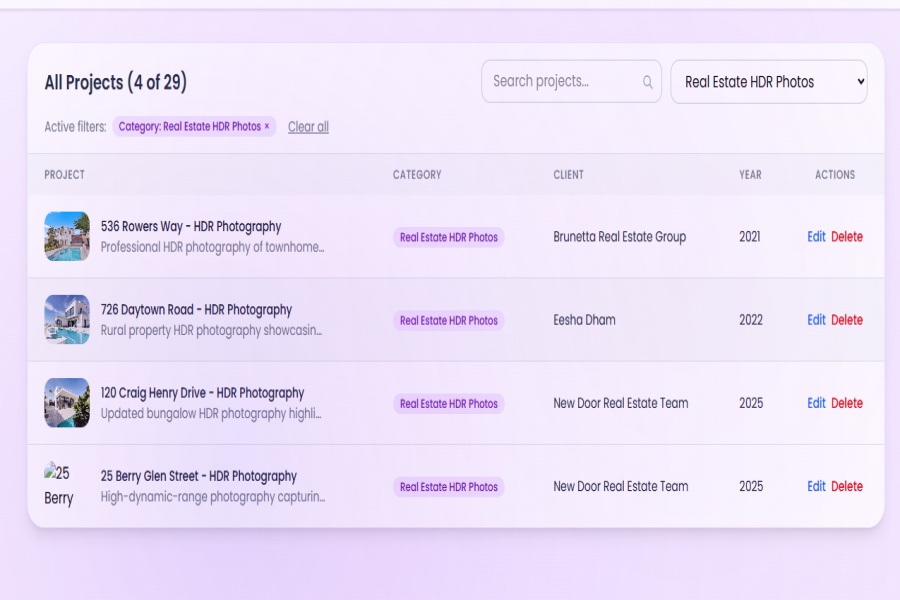Delete the 120 Craig Henry Drive project

846,403
